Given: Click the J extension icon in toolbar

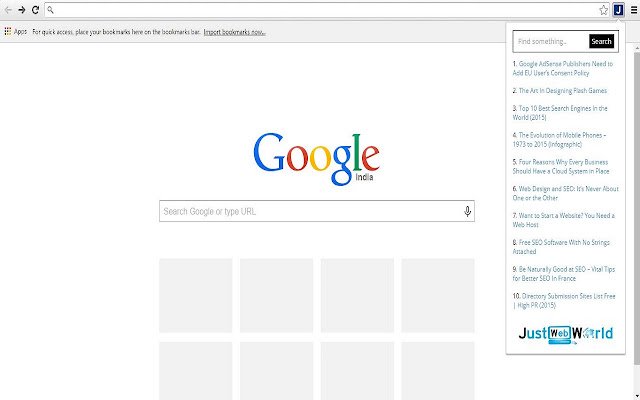Looking at the screenshot, I should 618,10.
